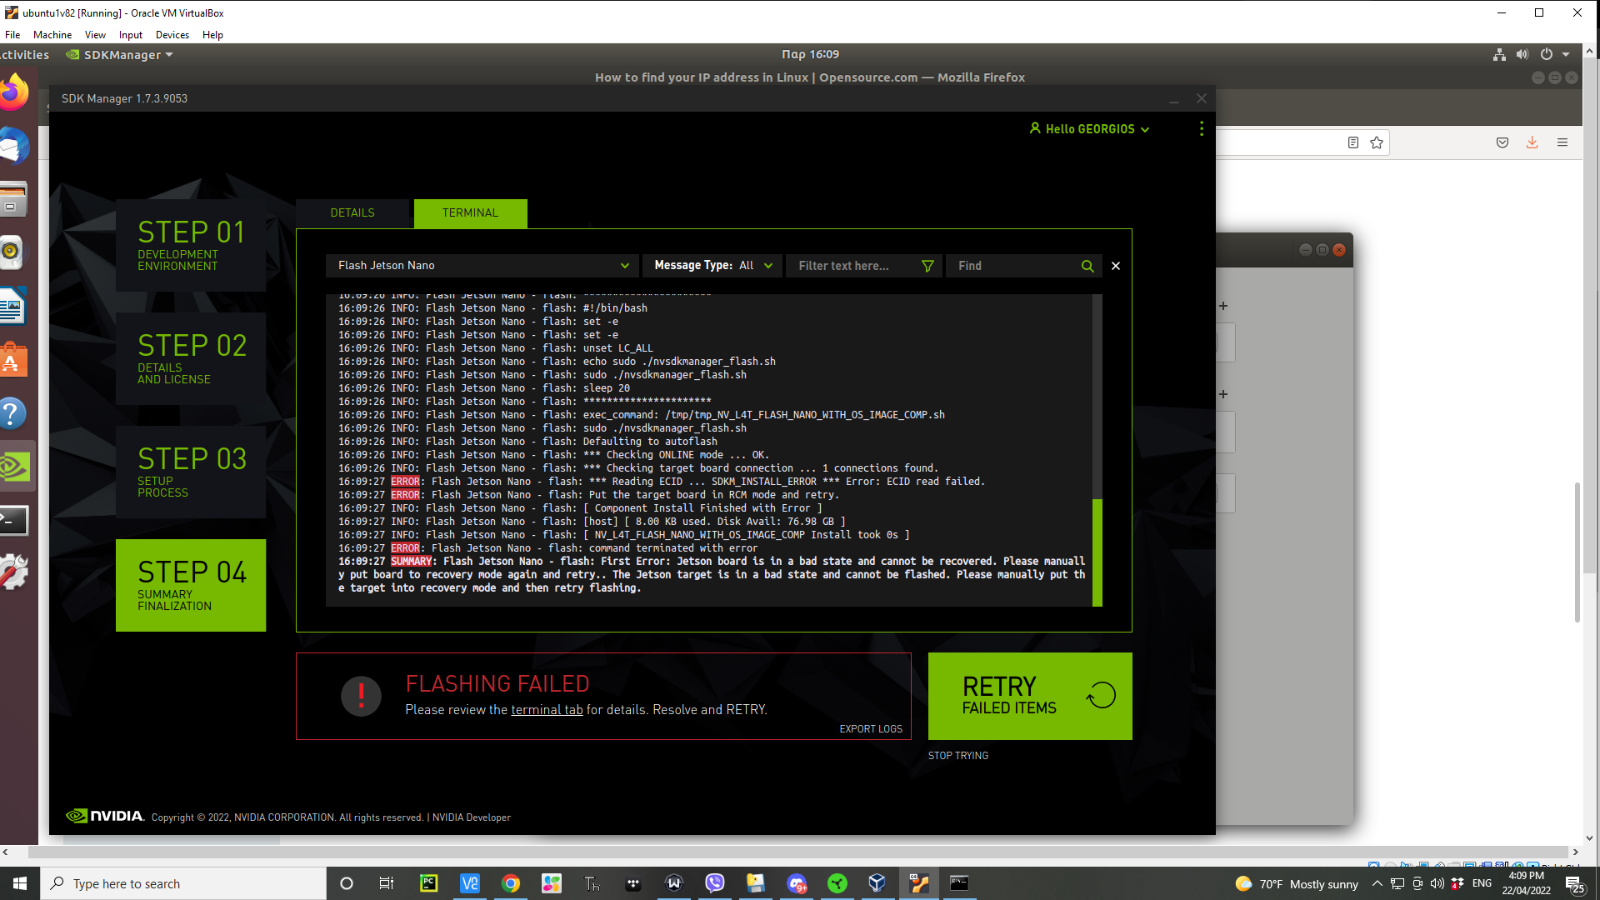Screen dimensions: 1600x900
Task: Open Viber from Windows taskbar
Action: click(x=715, y=883)
